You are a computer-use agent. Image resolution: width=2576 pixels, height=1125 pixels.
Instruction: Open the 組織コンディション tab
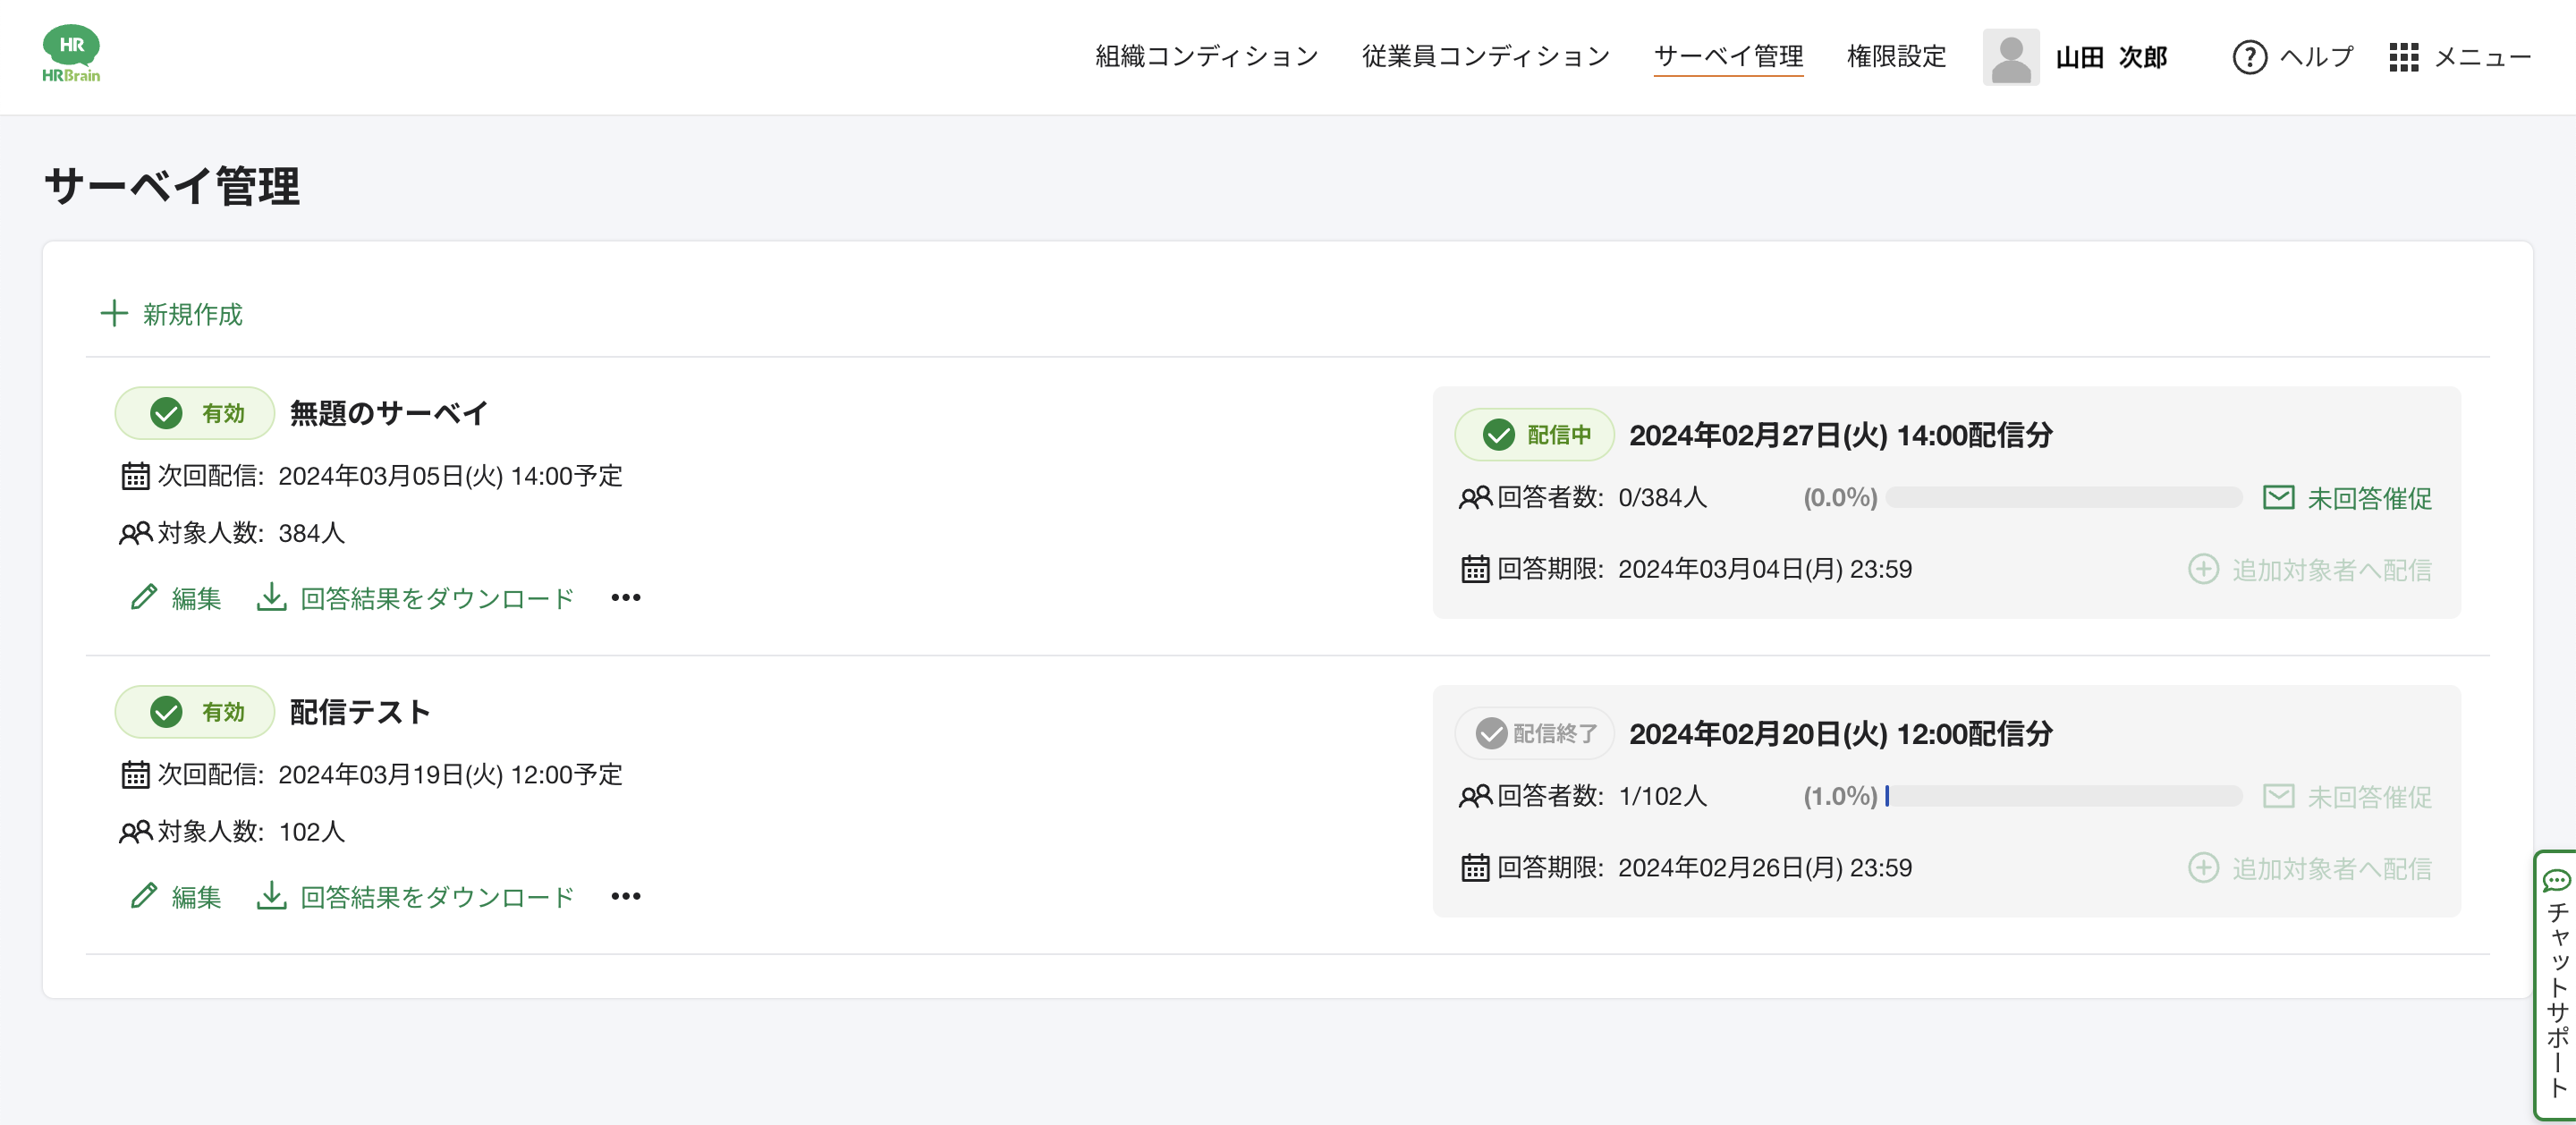tap(1206, 57)
